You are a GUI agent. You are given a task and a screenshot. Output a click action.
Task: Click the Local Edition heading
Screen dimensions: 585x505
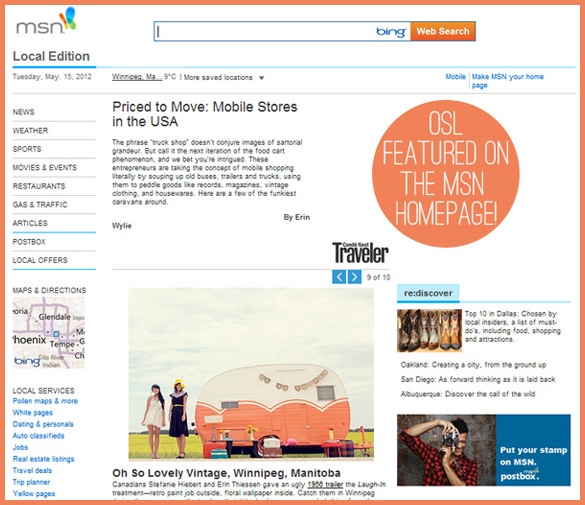51,56
